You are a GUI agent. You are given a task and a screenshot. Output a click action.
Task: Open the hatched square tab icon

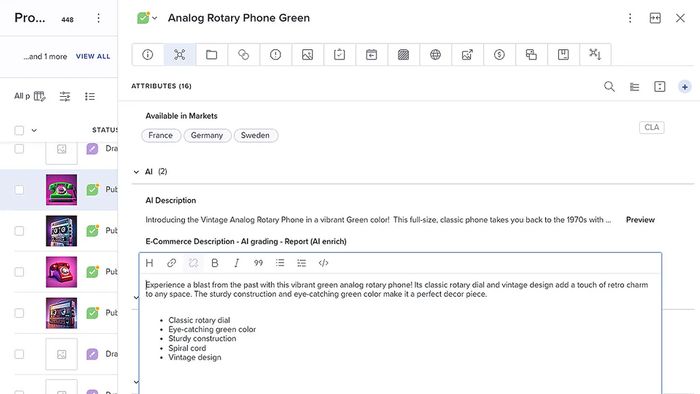tap(404, 54)
